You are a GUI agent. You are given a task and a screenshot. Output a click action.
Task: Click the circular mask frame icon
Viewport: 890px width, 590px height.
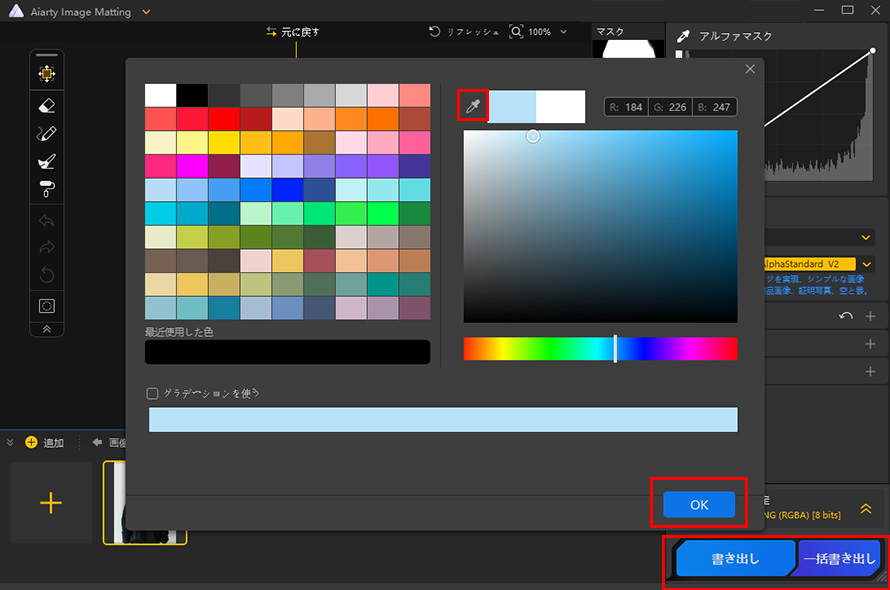click(47, 305)
